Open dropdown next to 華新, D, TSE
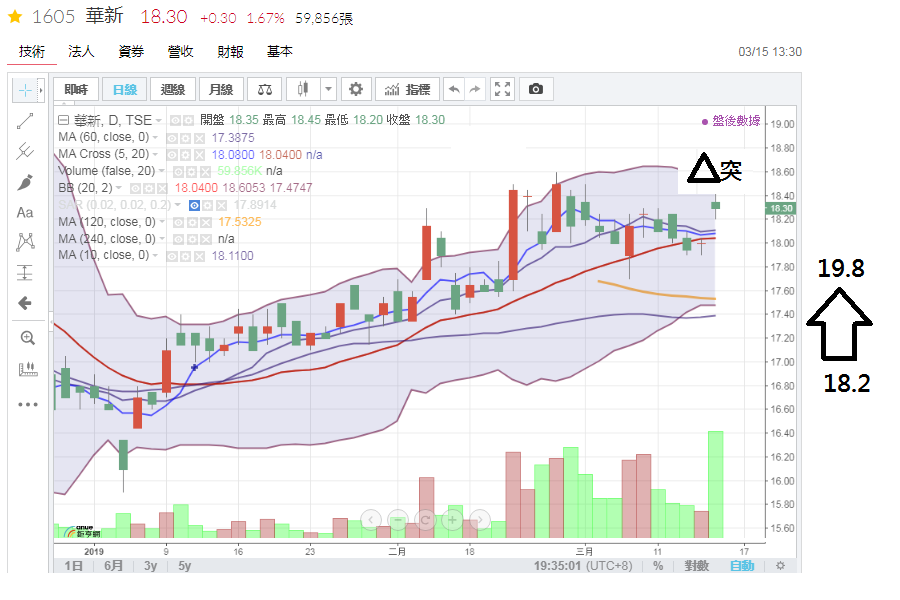The image size is (900, 600). click(x=158, y=121)
